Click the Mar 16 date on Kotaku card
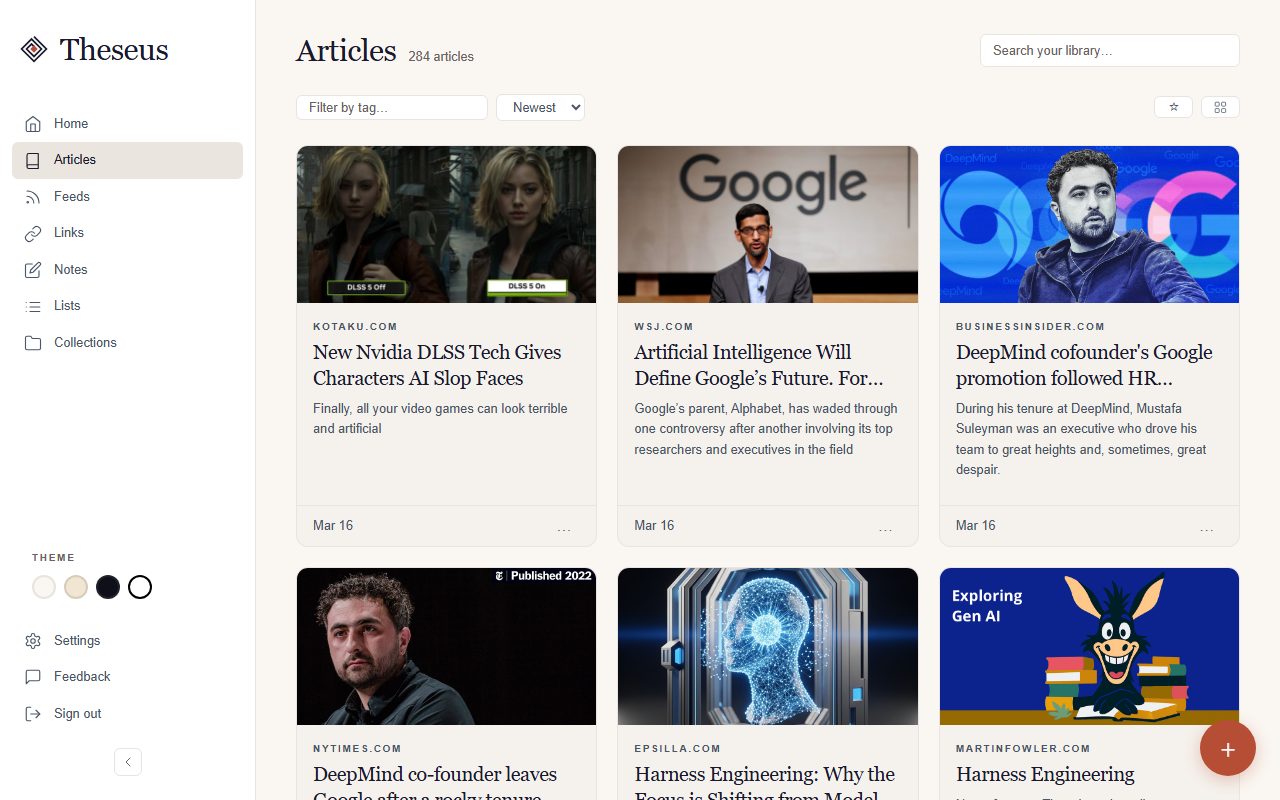The image size is (1280, 800). point(333,526)
